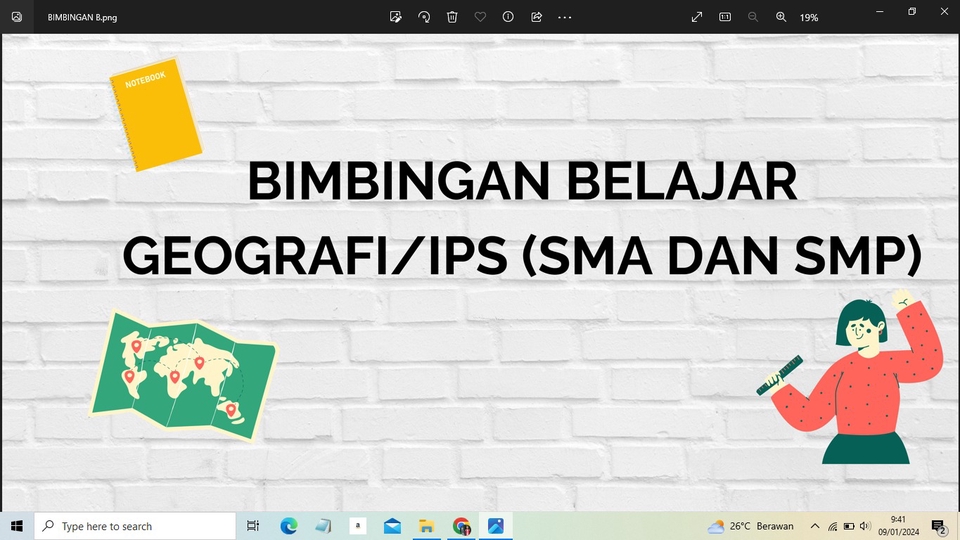Add image to favorites with heart icon

pyautogui.click(x=480, y=17)
